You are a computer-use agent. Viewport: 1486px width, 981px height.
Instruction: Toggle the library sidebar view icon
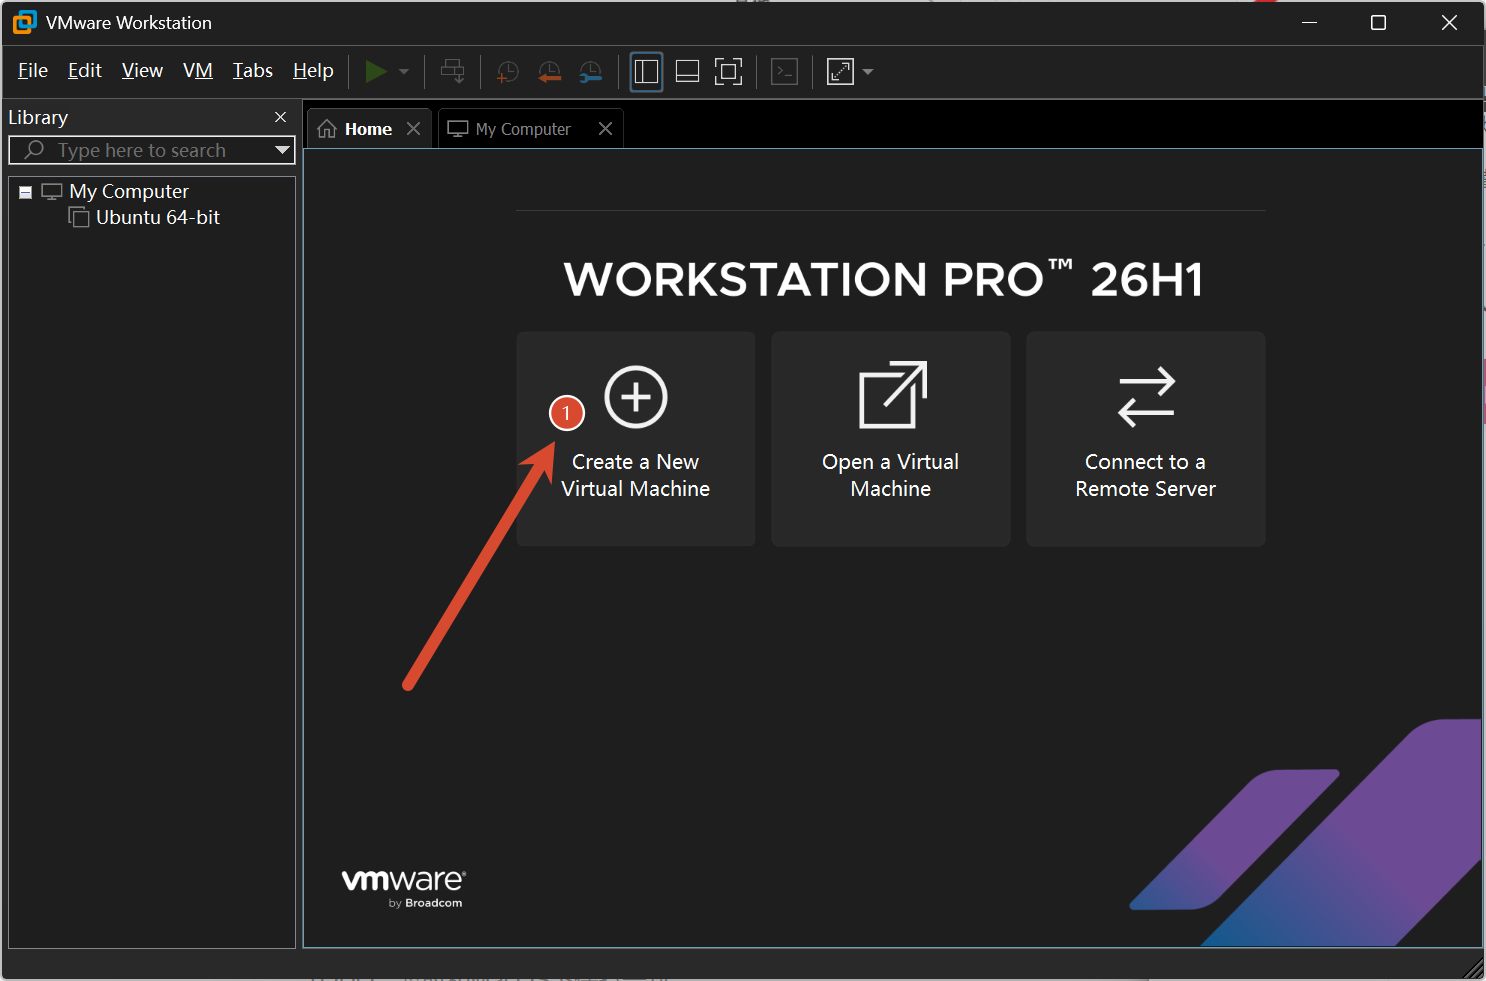click(x=647, y=71)
